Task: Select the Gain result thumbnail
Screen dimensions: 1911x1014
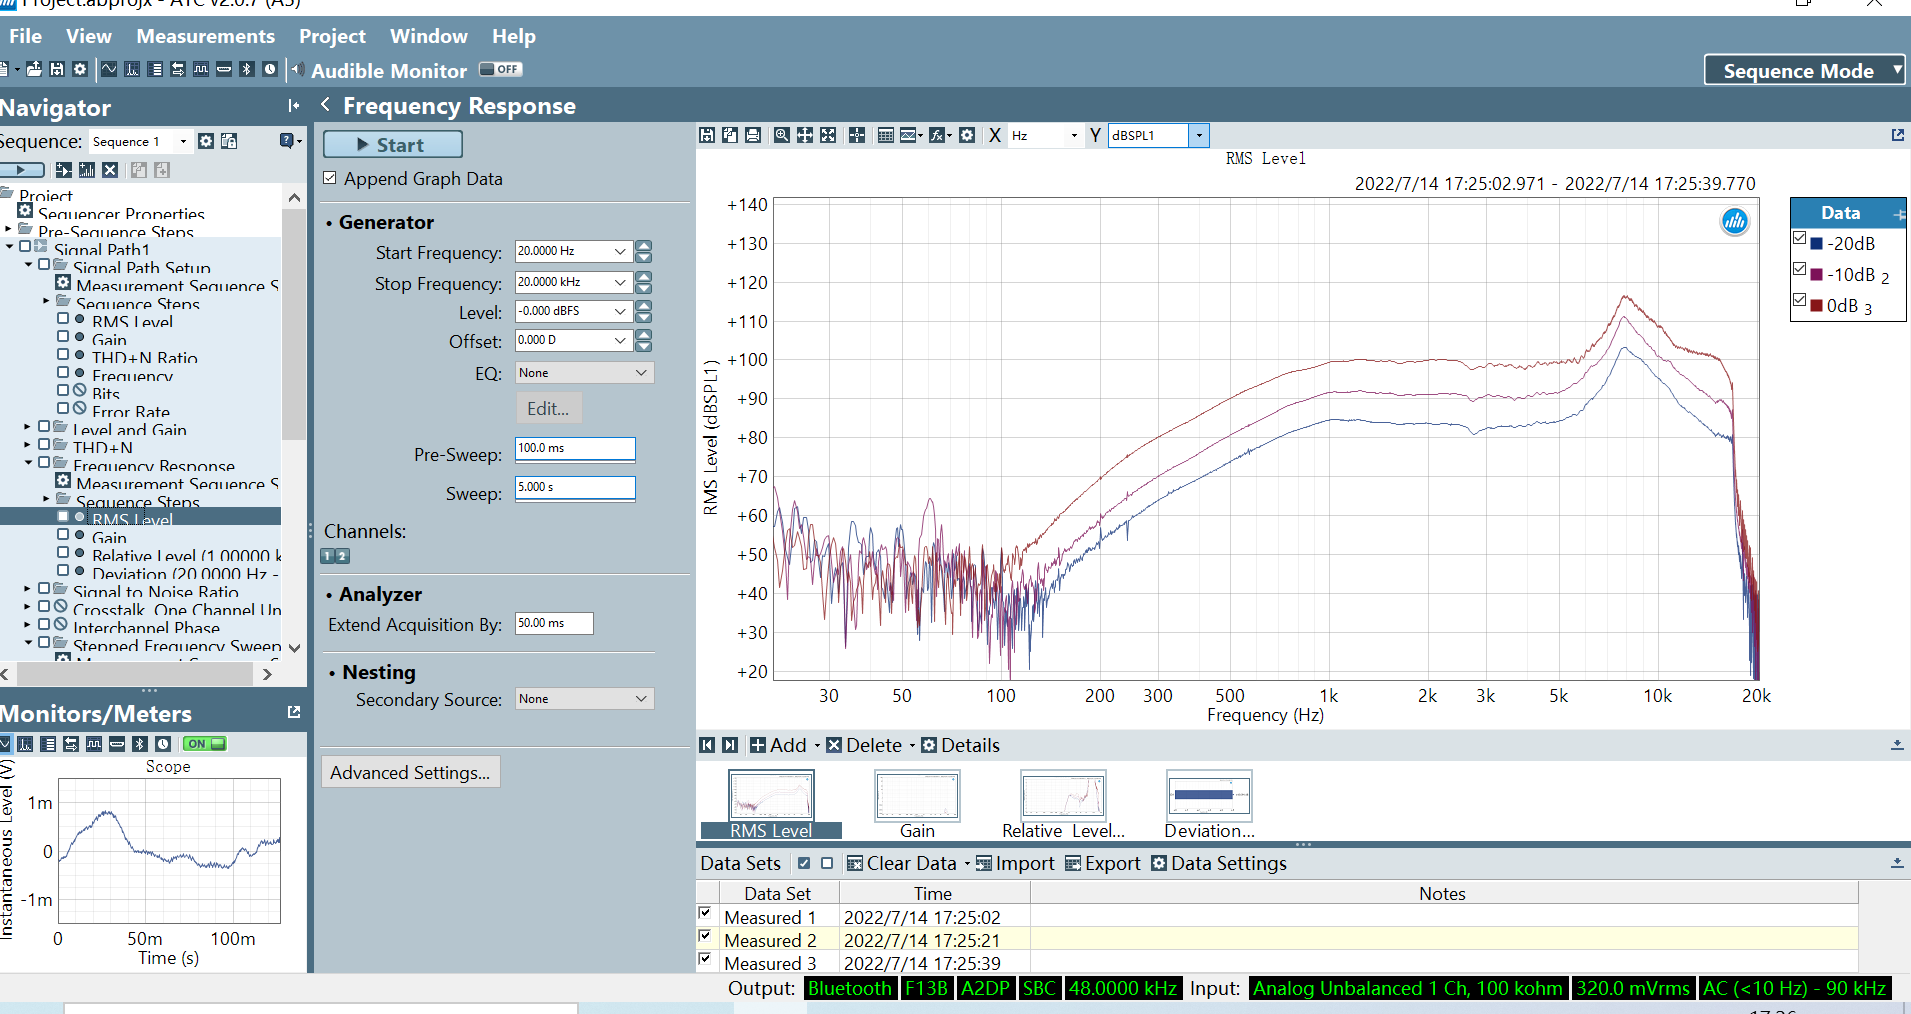Action: pyautogui.click(x=917, y=804)
